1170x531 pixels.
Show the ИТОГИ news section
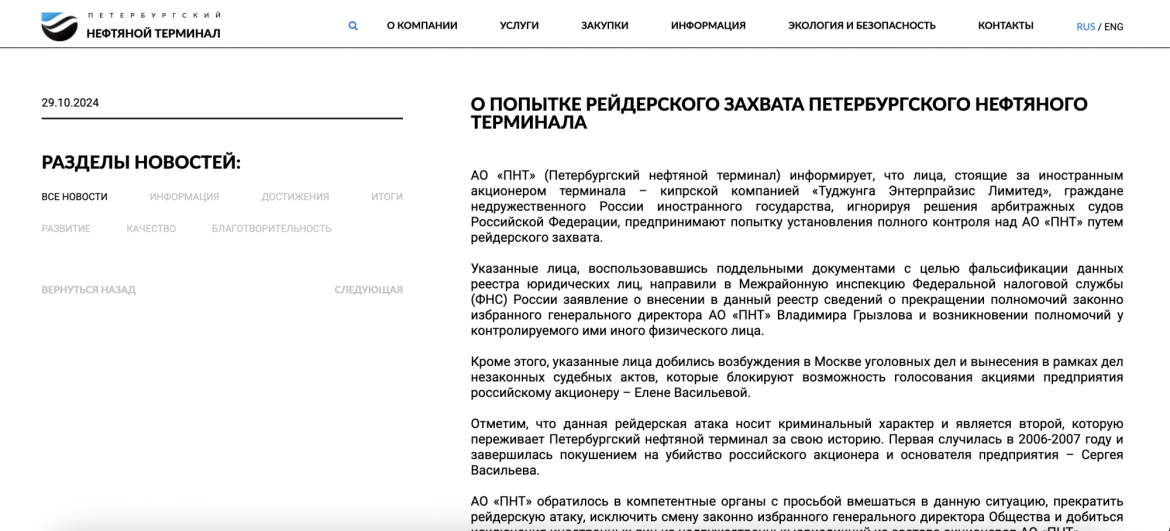tap(386, 197)
